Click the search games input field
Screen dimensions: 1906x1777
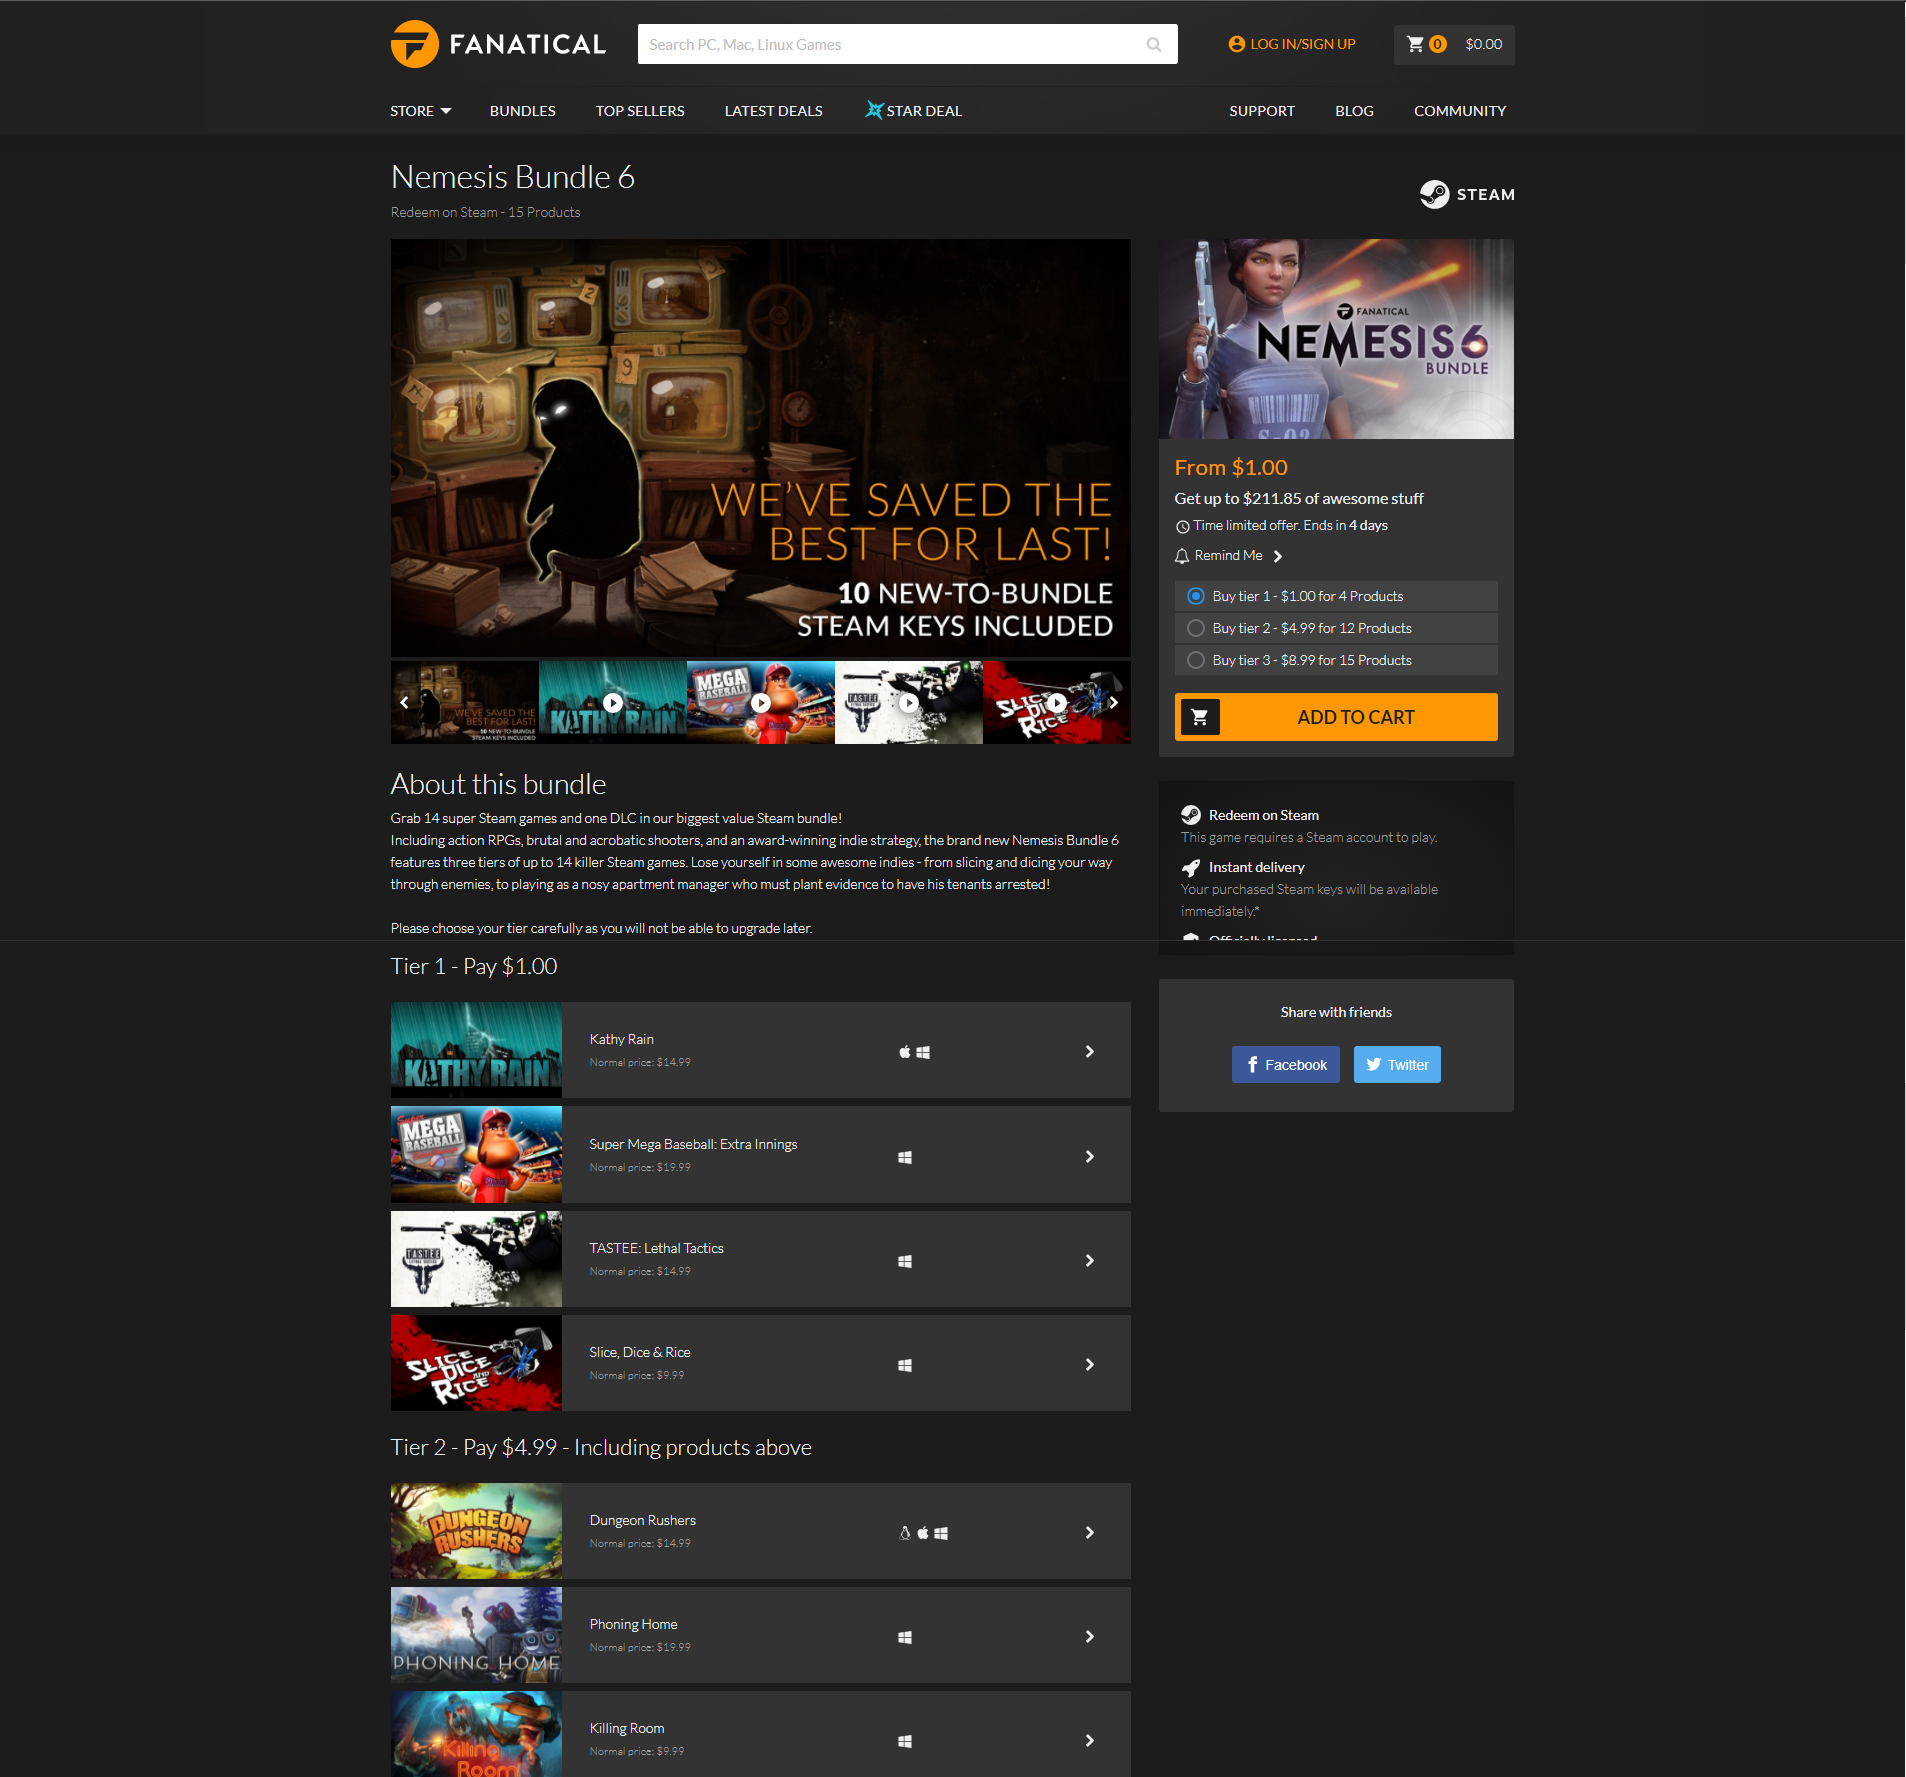(908, 44)
